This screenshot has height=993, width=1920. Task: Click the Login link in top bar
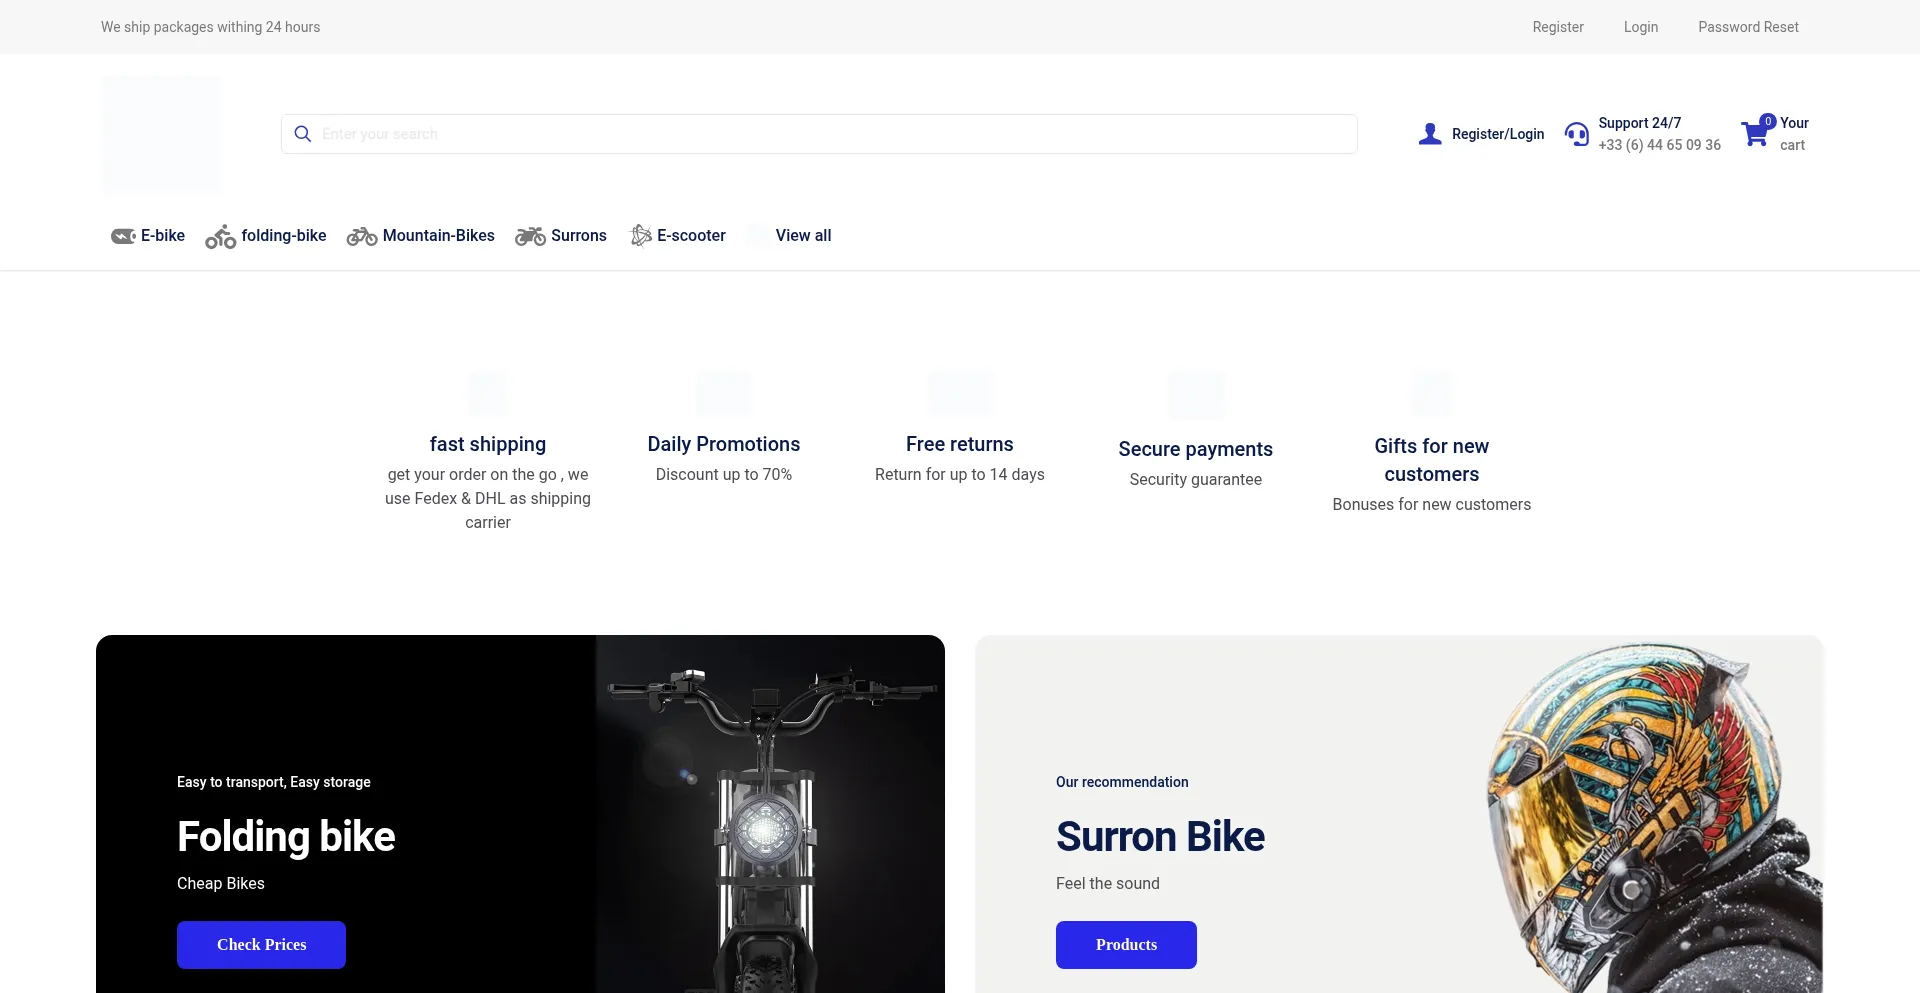[1641, 27]
